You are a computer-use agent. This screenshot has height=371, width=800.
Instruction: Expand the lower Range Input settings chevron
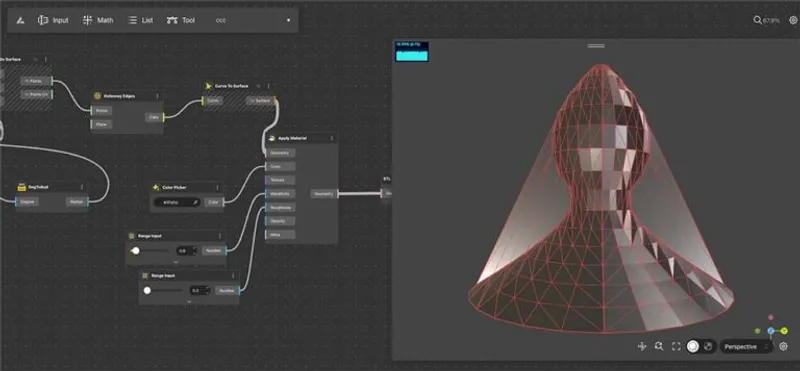click(189, 302)
